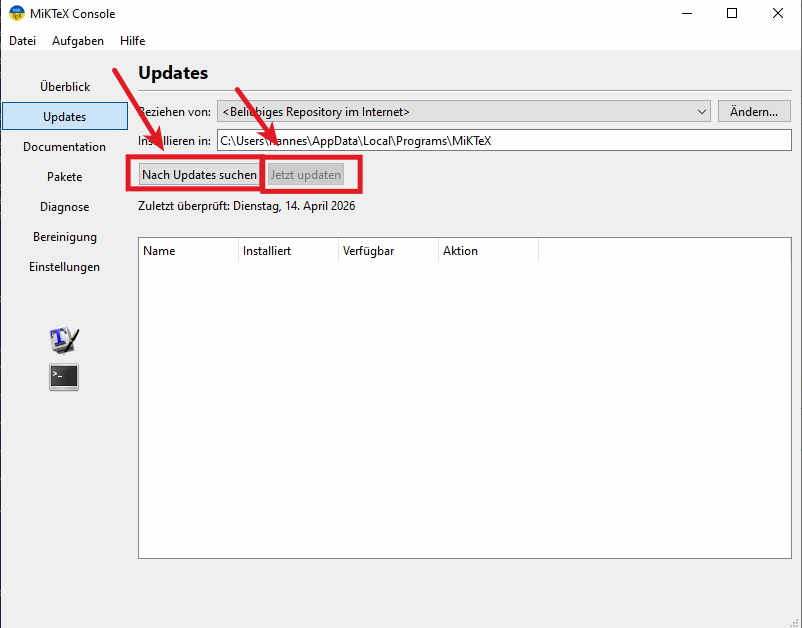Sort by the Aktion column header
Viewport: 802px width, 628px height.
tap(488, 251)
